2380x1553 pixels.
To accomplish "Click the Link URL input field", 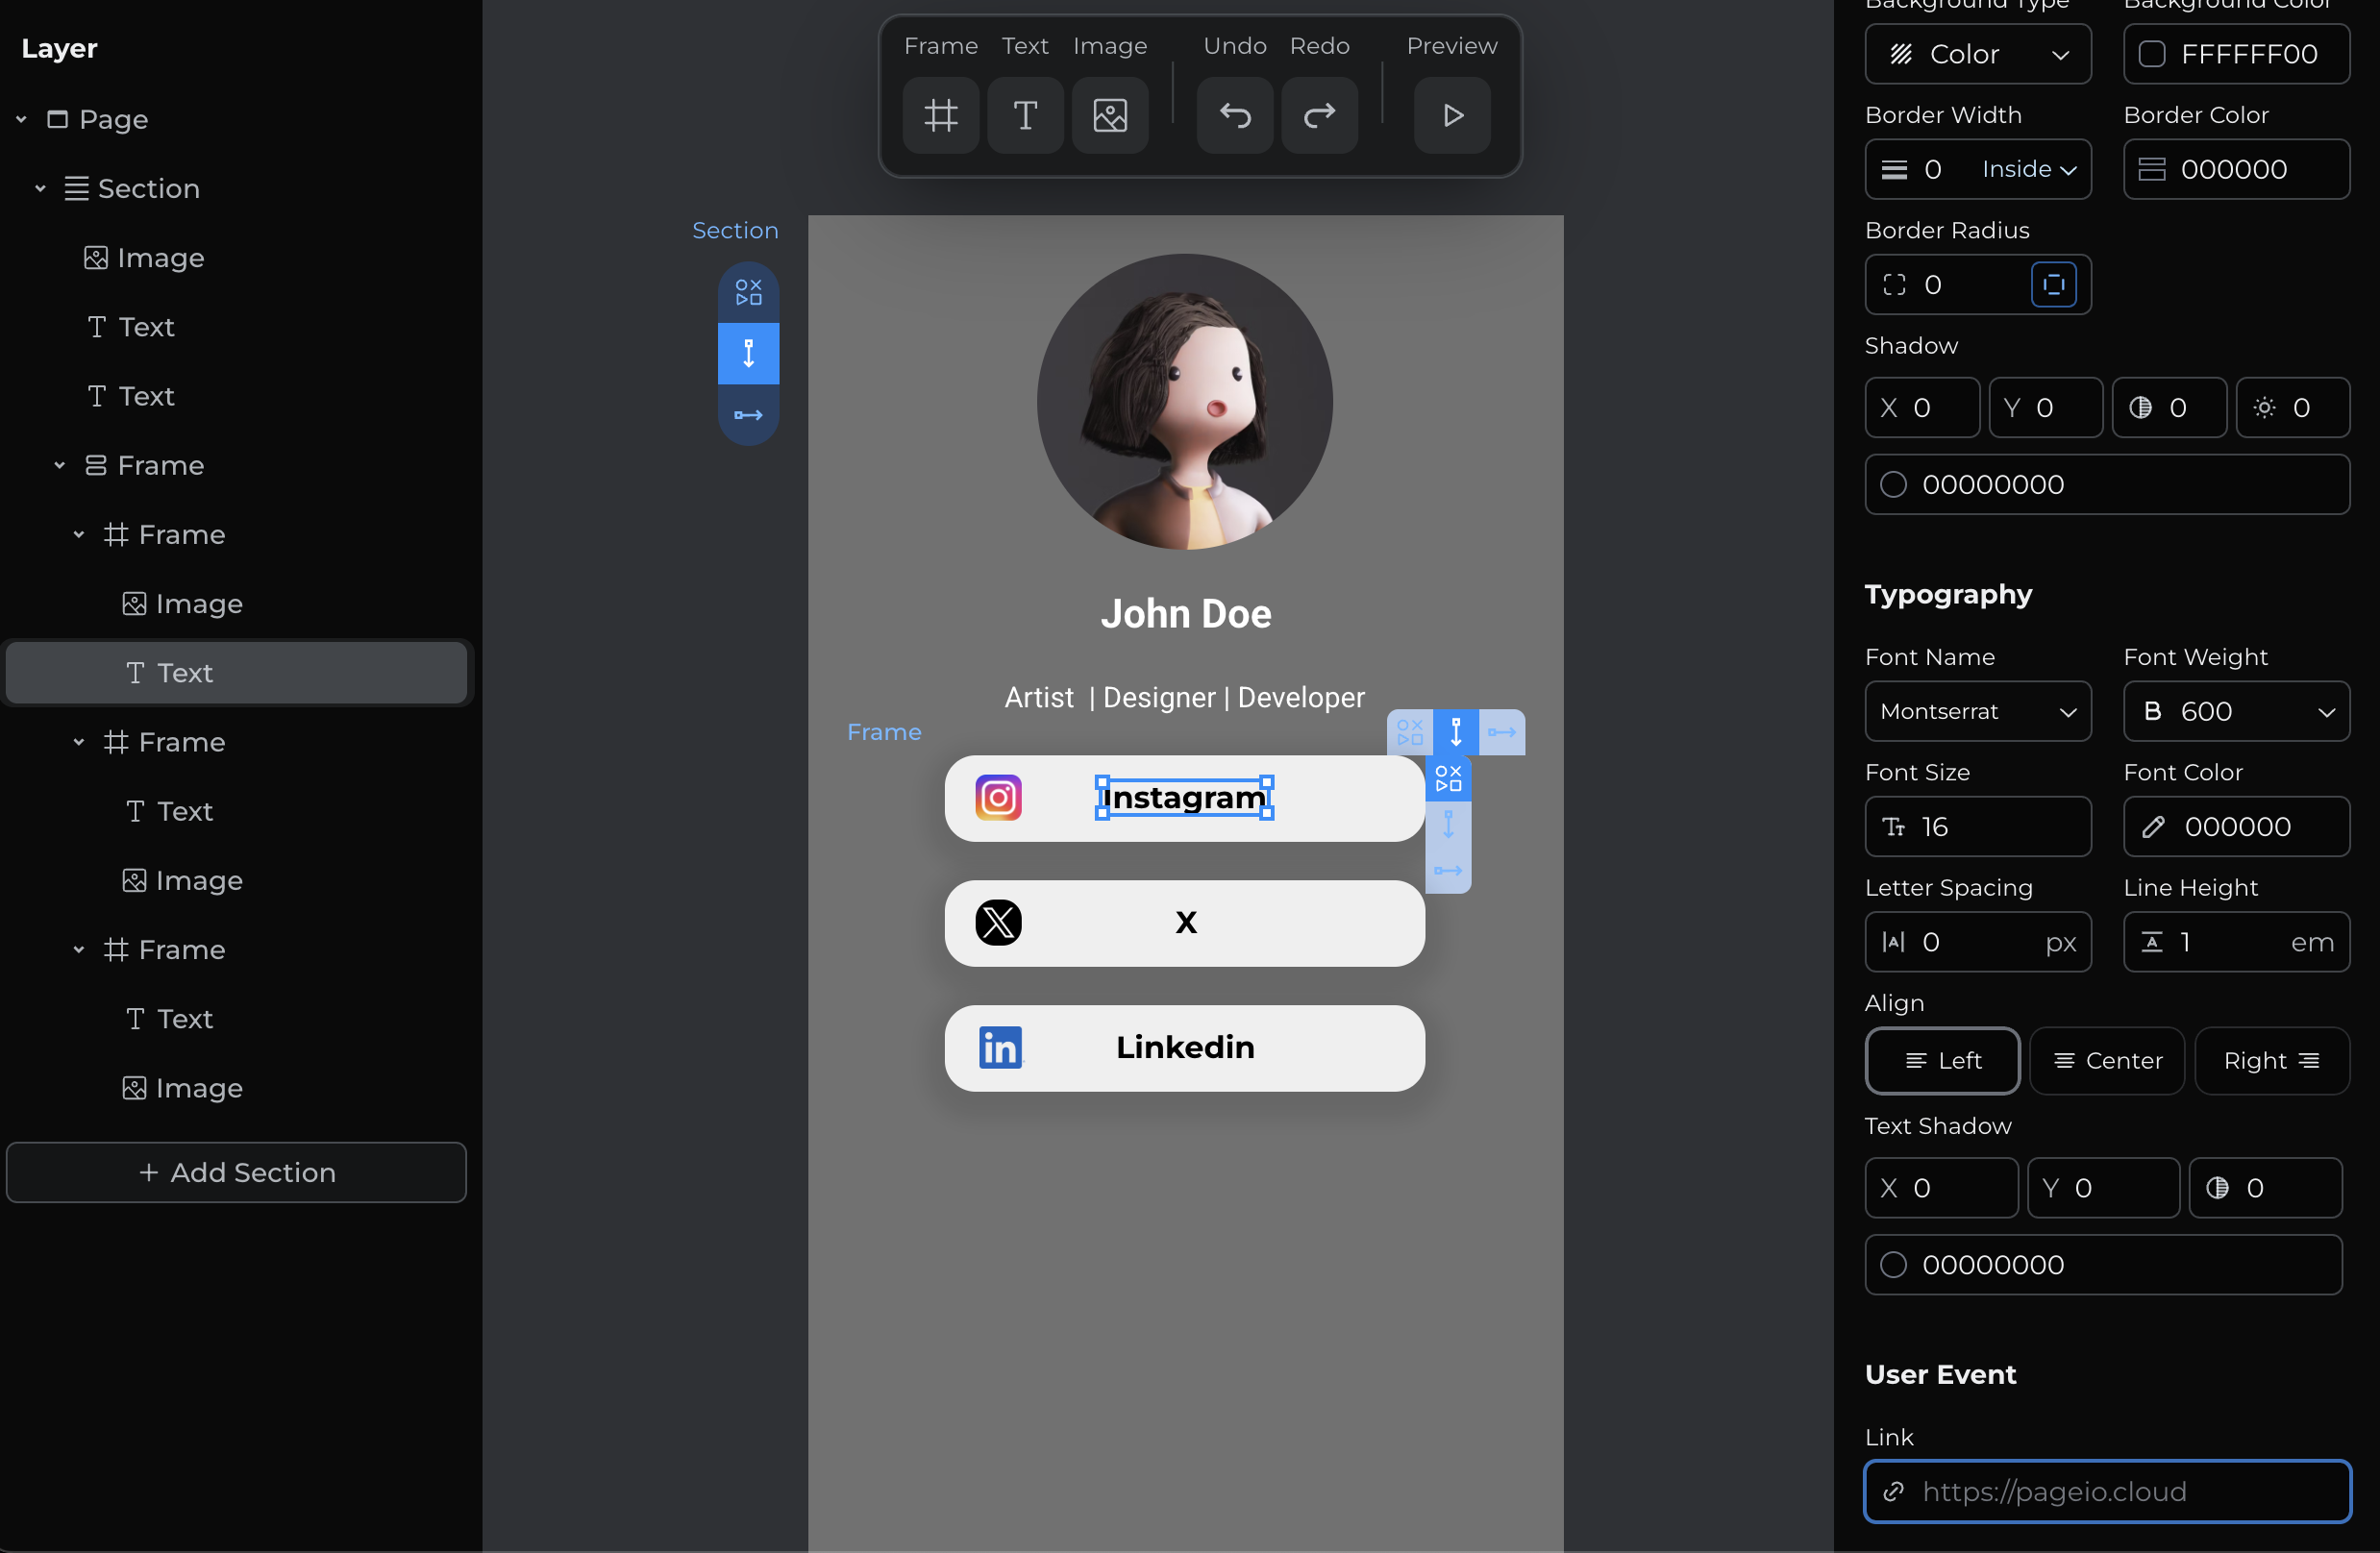I will 2107,1491.
